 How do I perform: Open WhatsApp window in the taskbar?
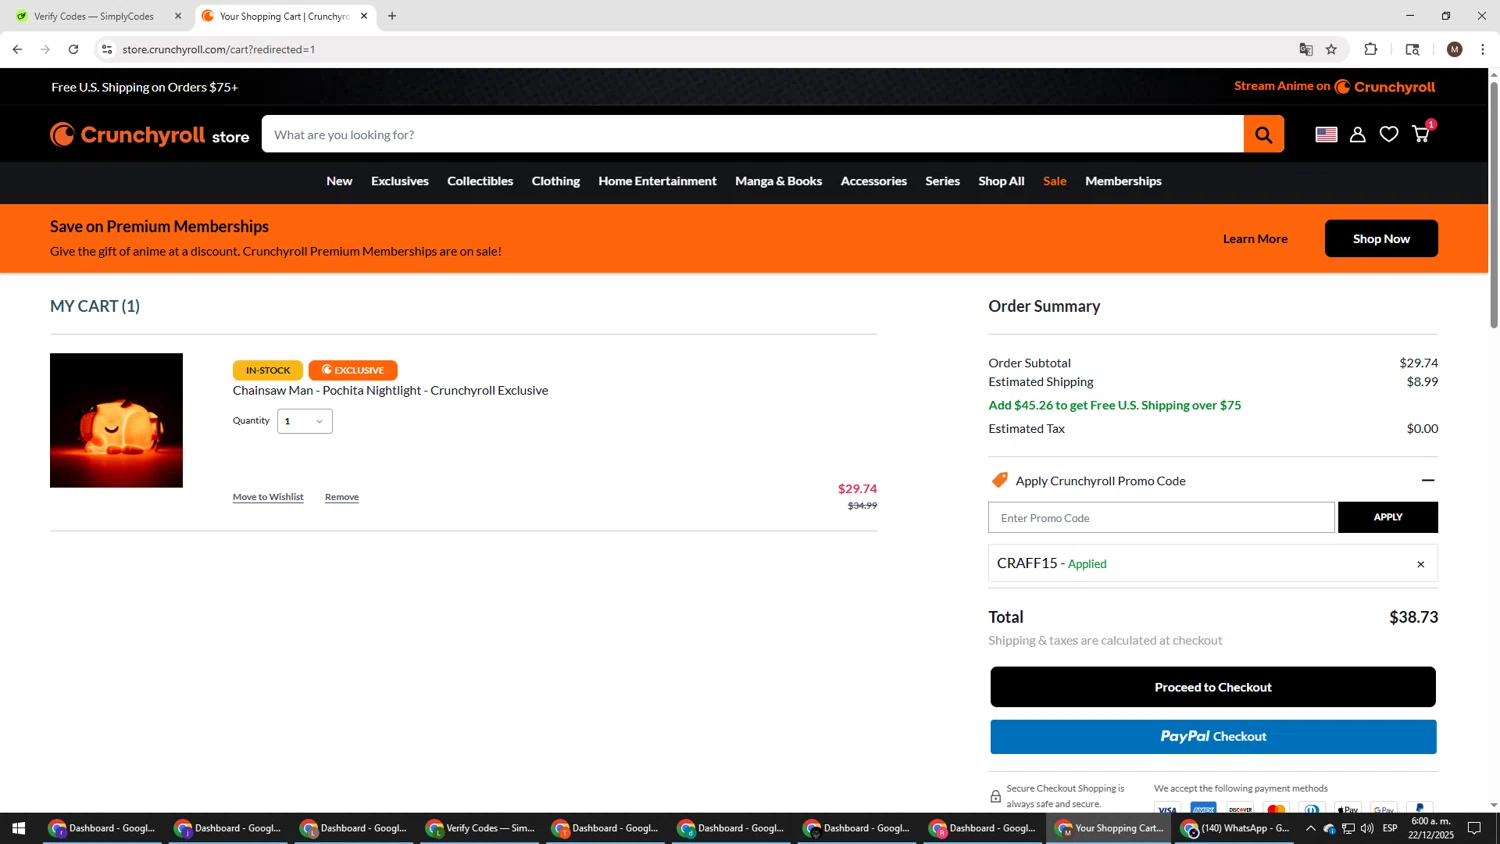pyautogui.click(x=1235, y=828)
